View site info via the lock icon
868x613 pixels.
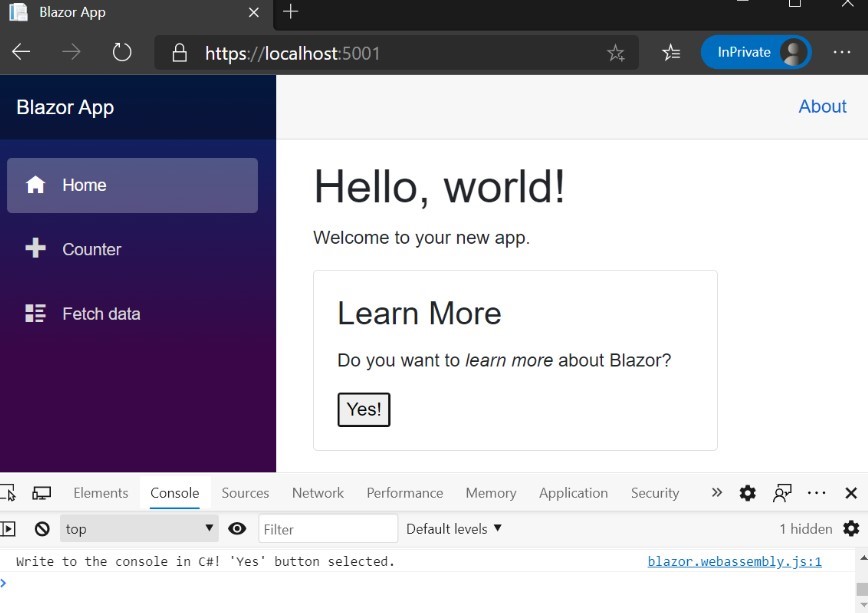[179, 53]
